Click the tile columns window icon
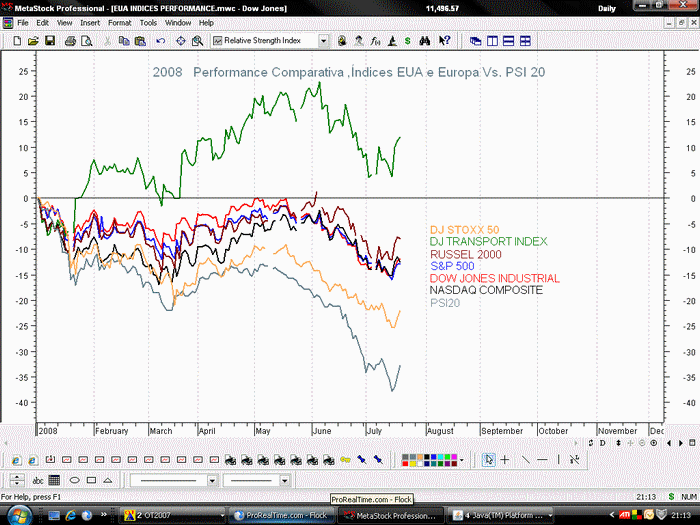This screenshot has width=700, height=525. pyautogui.click(x=492, y=41)
